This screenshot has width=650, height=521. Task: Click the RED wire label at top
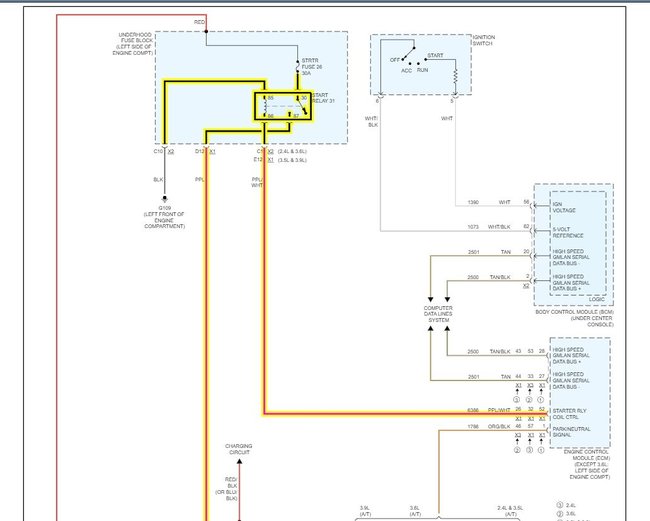[x=200, y=21]
